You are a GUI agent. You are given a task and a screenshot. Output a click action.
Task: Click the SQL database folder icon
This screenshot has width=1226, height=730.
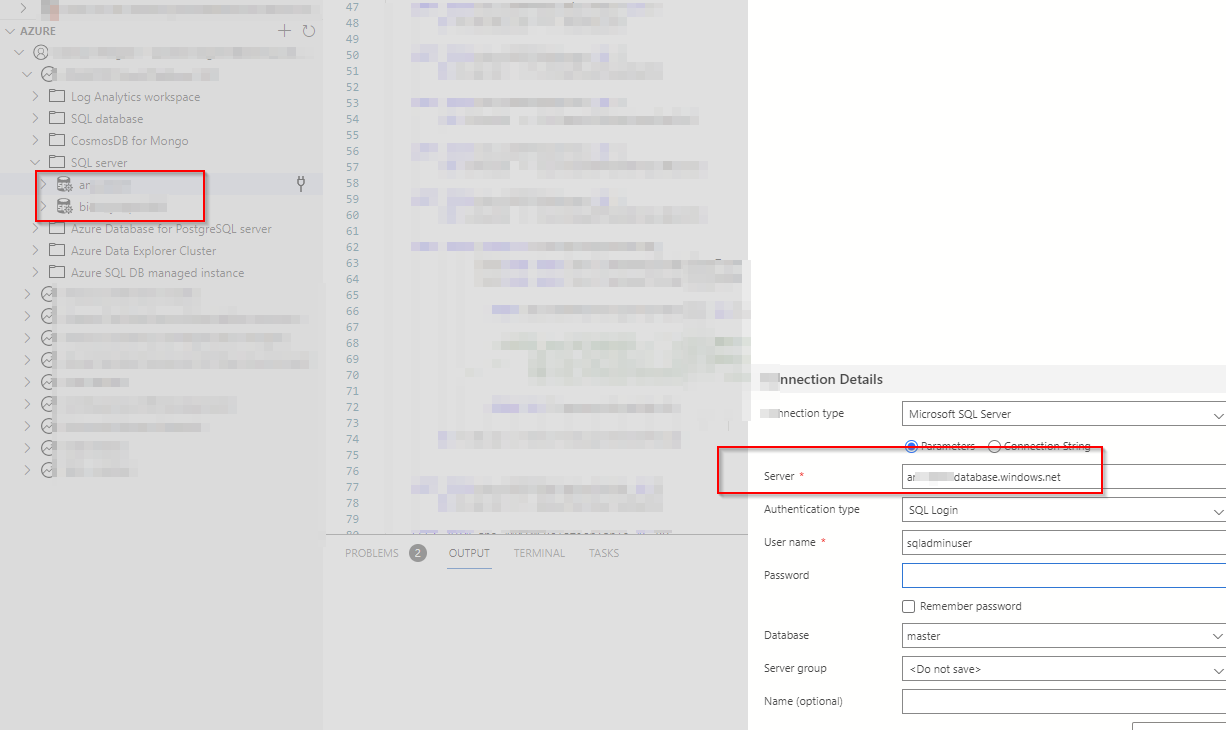click(x=55, y=118)
